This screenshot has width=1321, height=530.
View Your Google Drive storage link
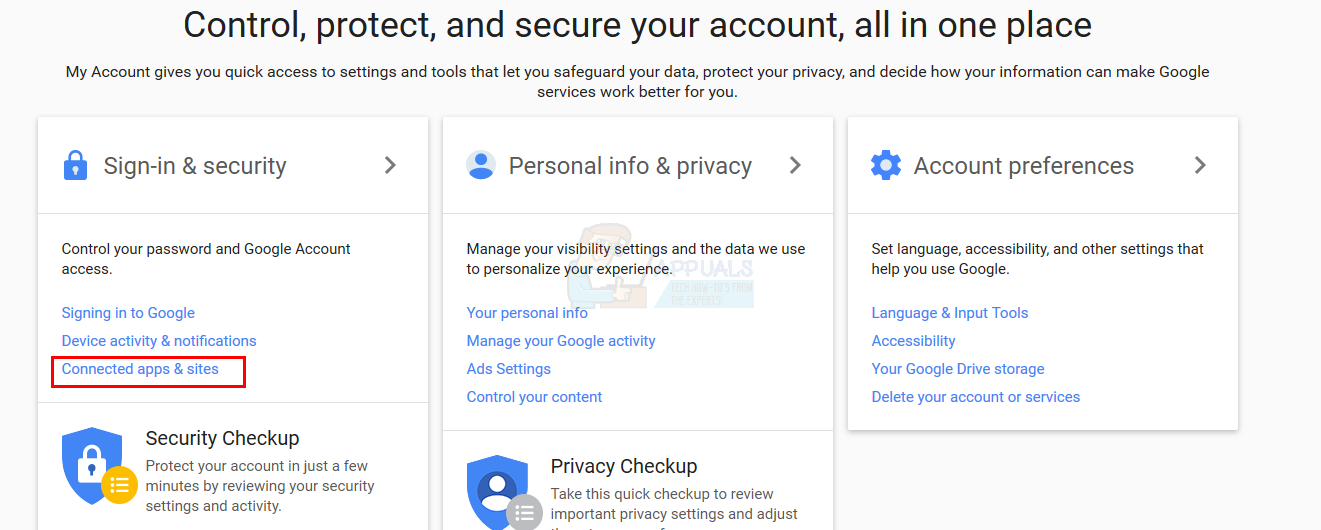pos(957,369)
